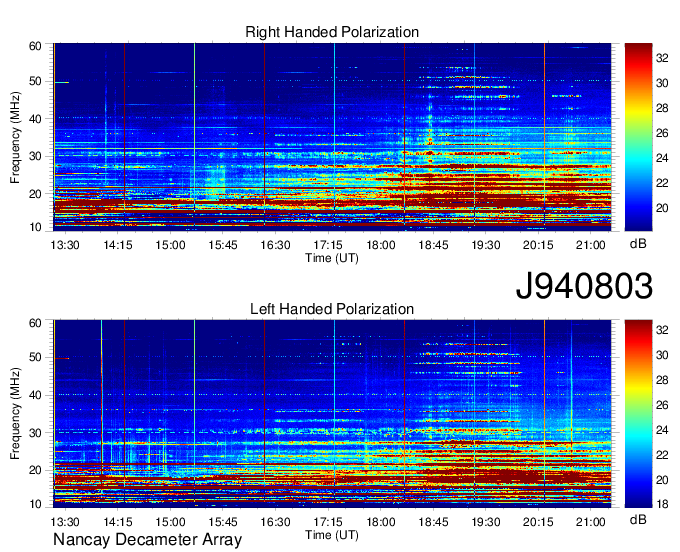Click the 'dB' unit label under lower color bar
Image resolution: width=680 pixels, height=552 pixels.
point(638,519)
